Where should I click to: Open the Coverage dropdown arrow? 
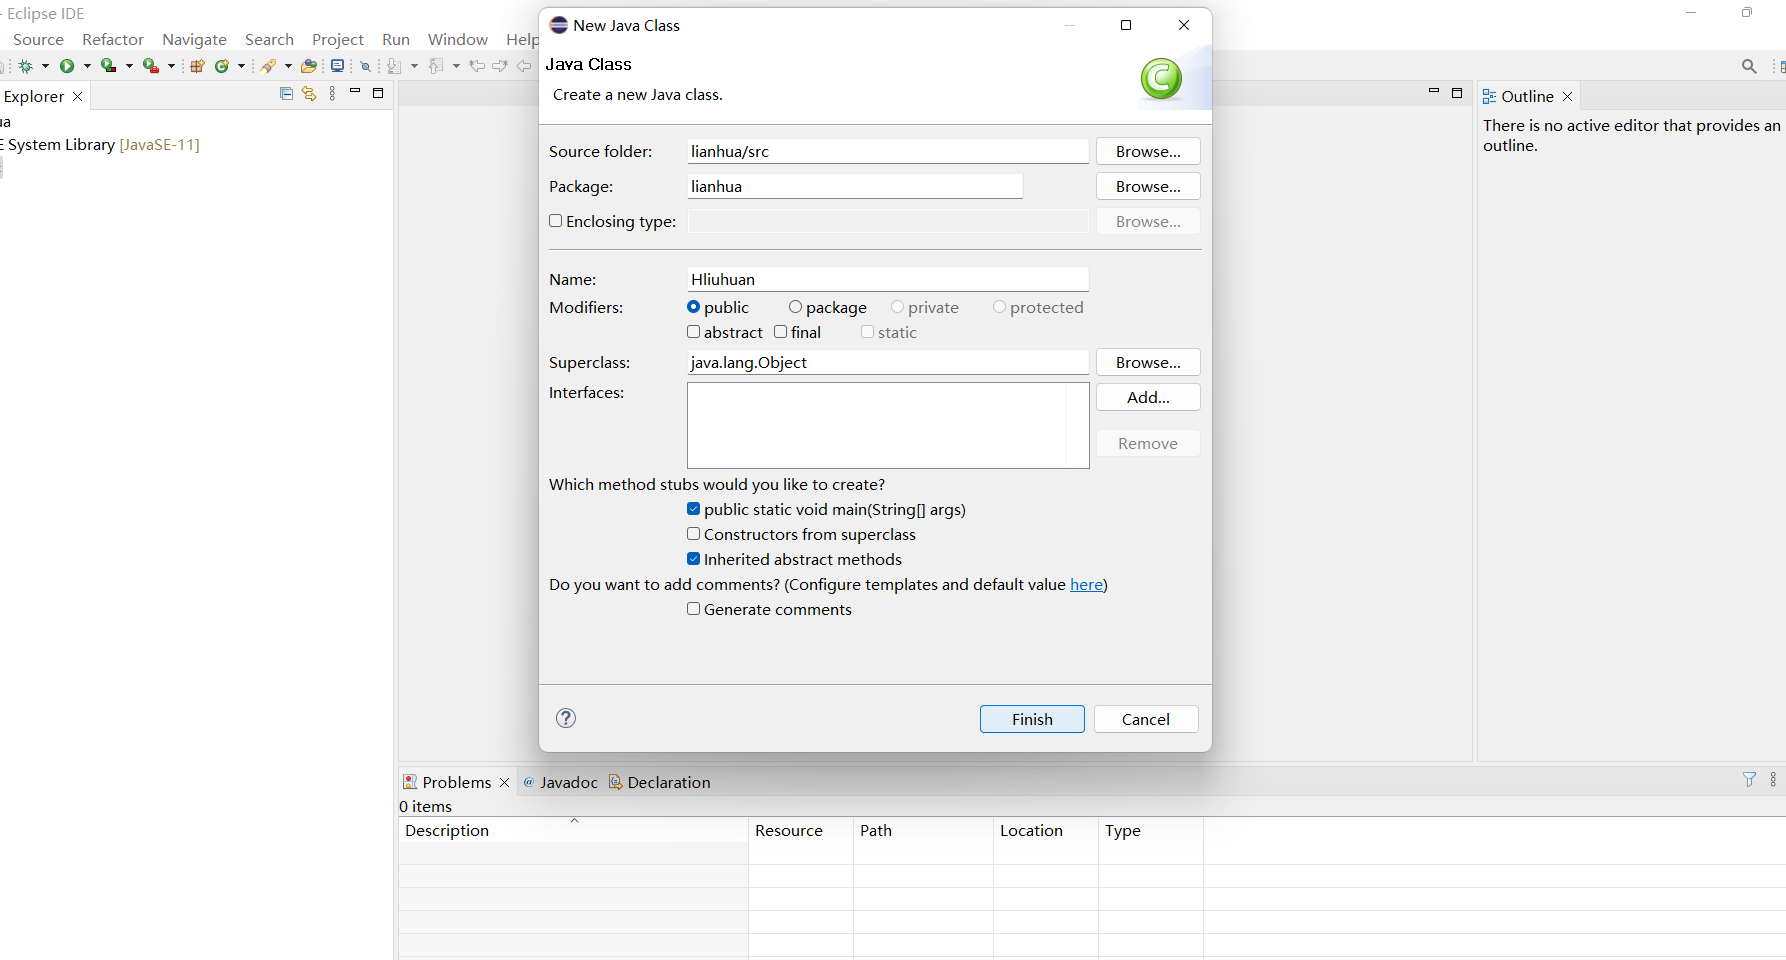[129, 66]
